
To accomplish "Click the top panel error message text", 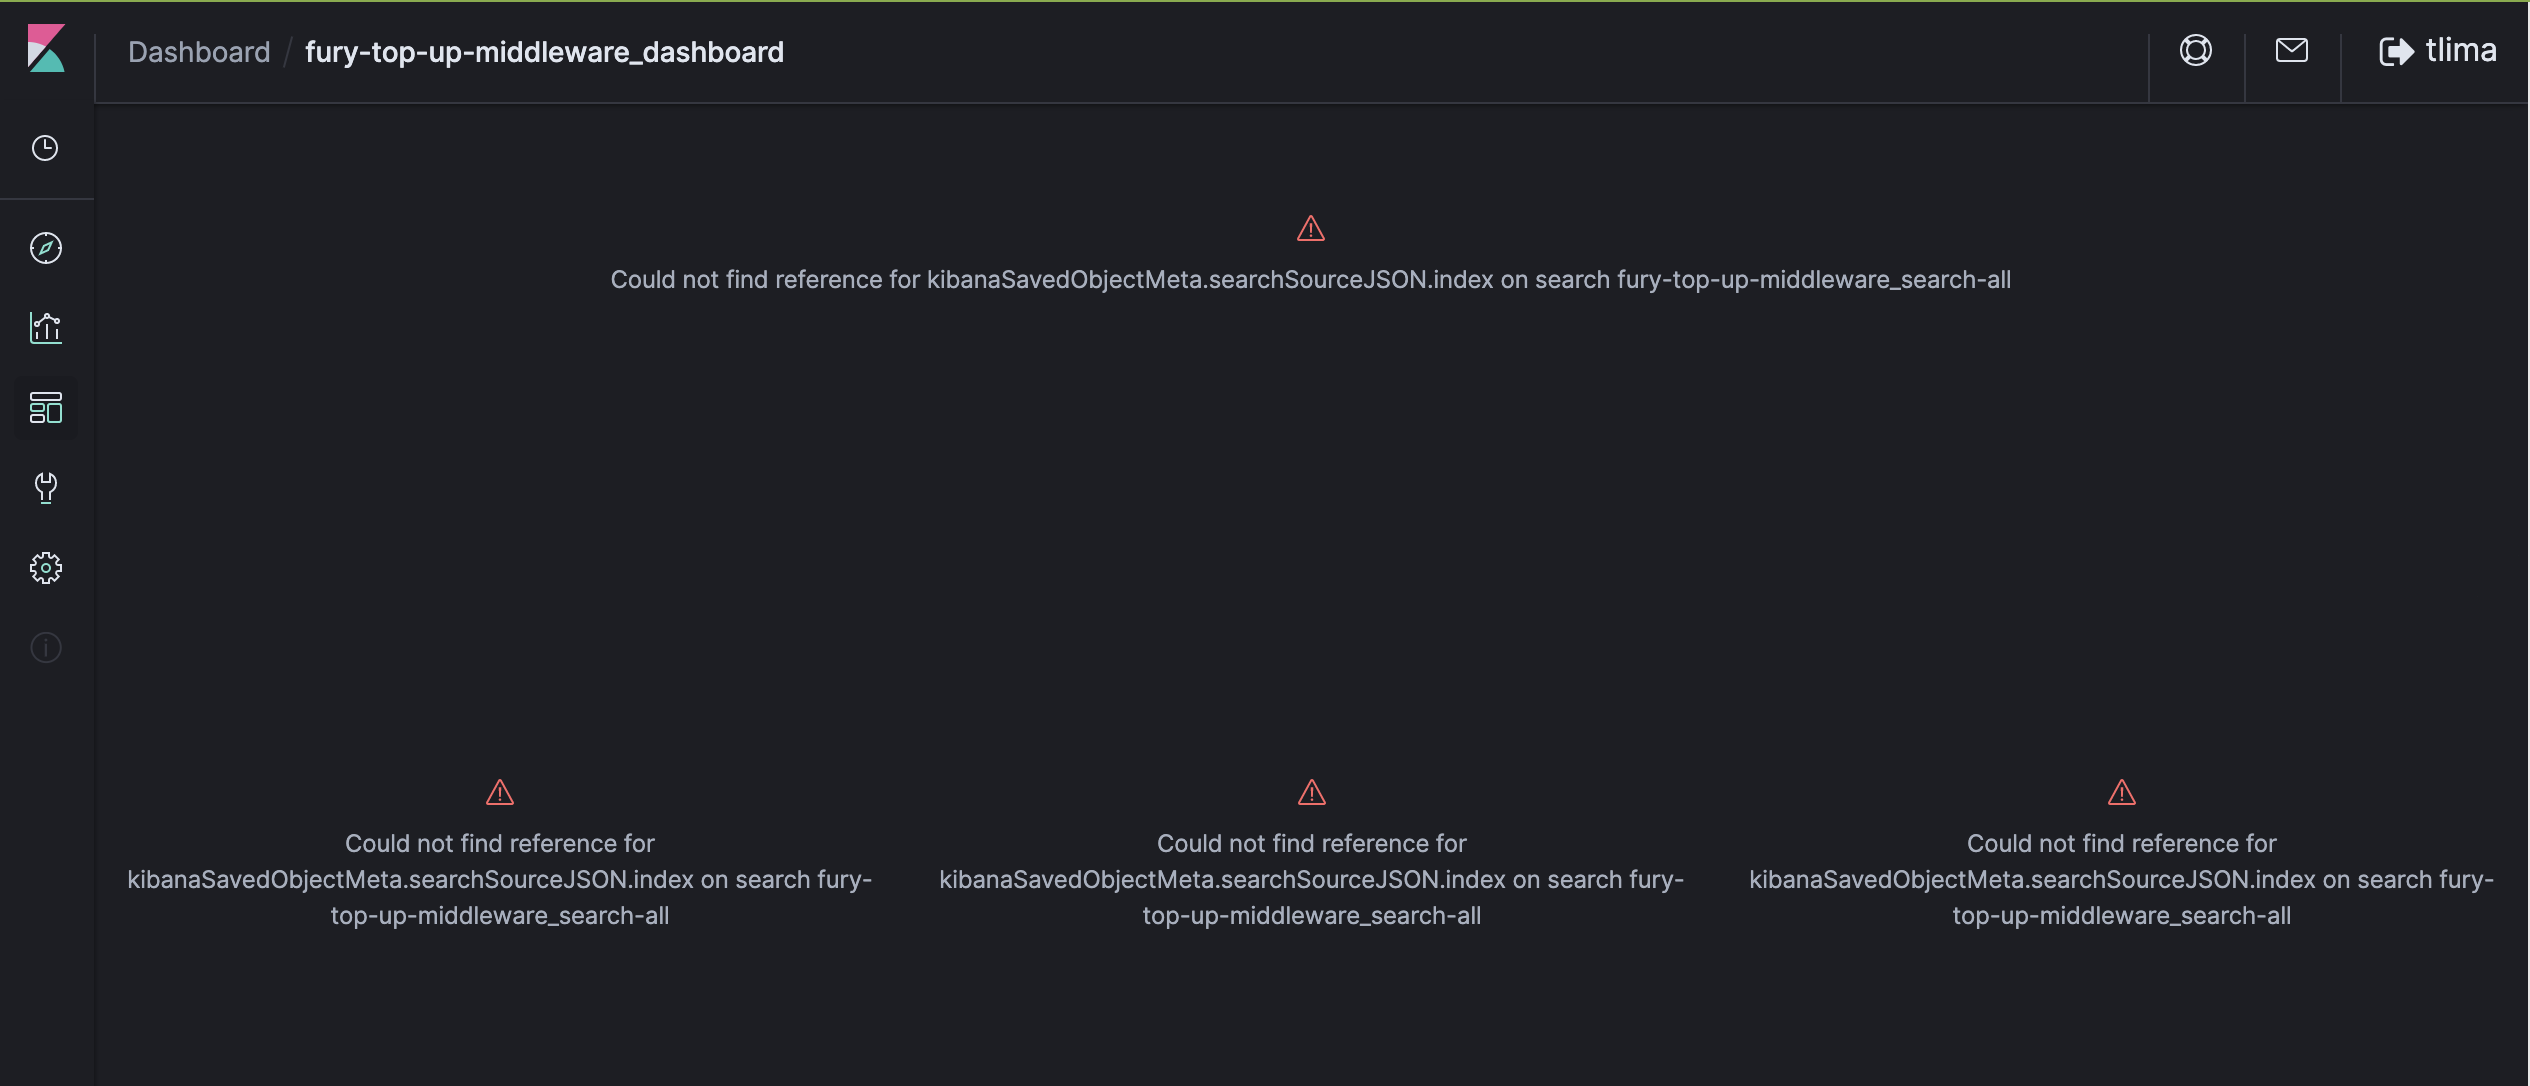I will tap(1310, 280).
